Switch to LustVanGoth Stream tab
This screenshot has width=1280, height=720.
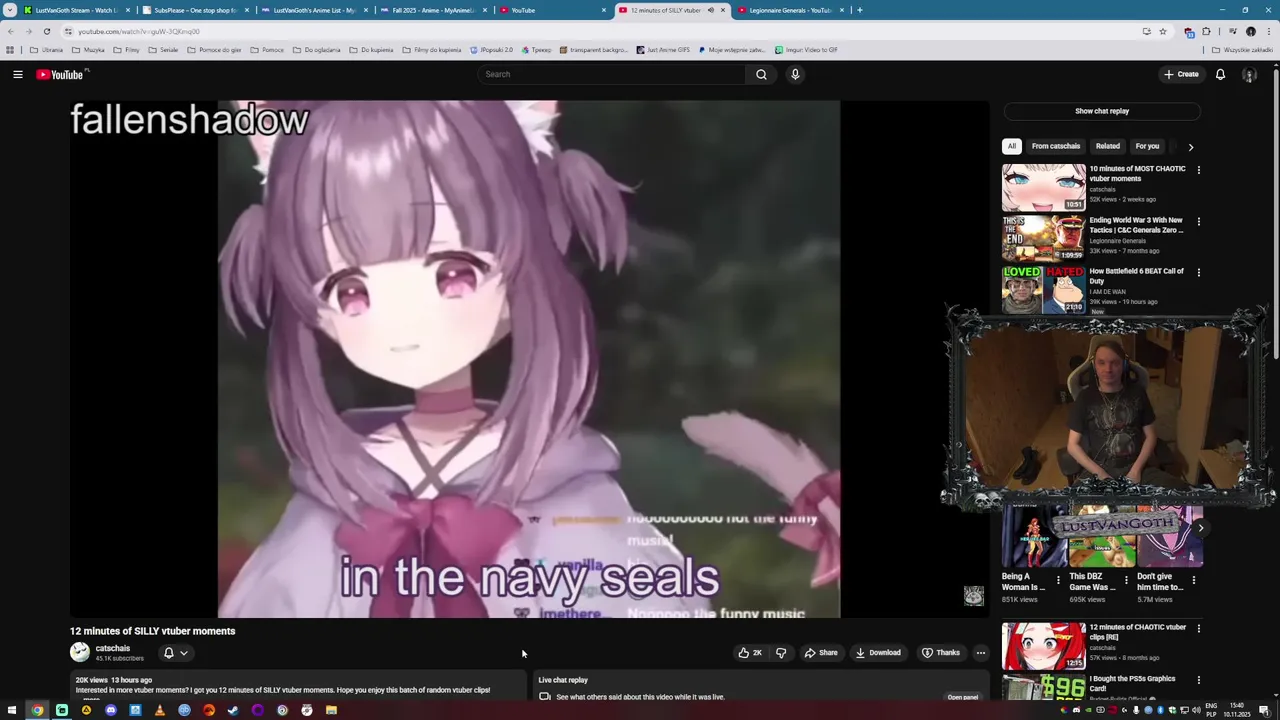pos(75,10)
